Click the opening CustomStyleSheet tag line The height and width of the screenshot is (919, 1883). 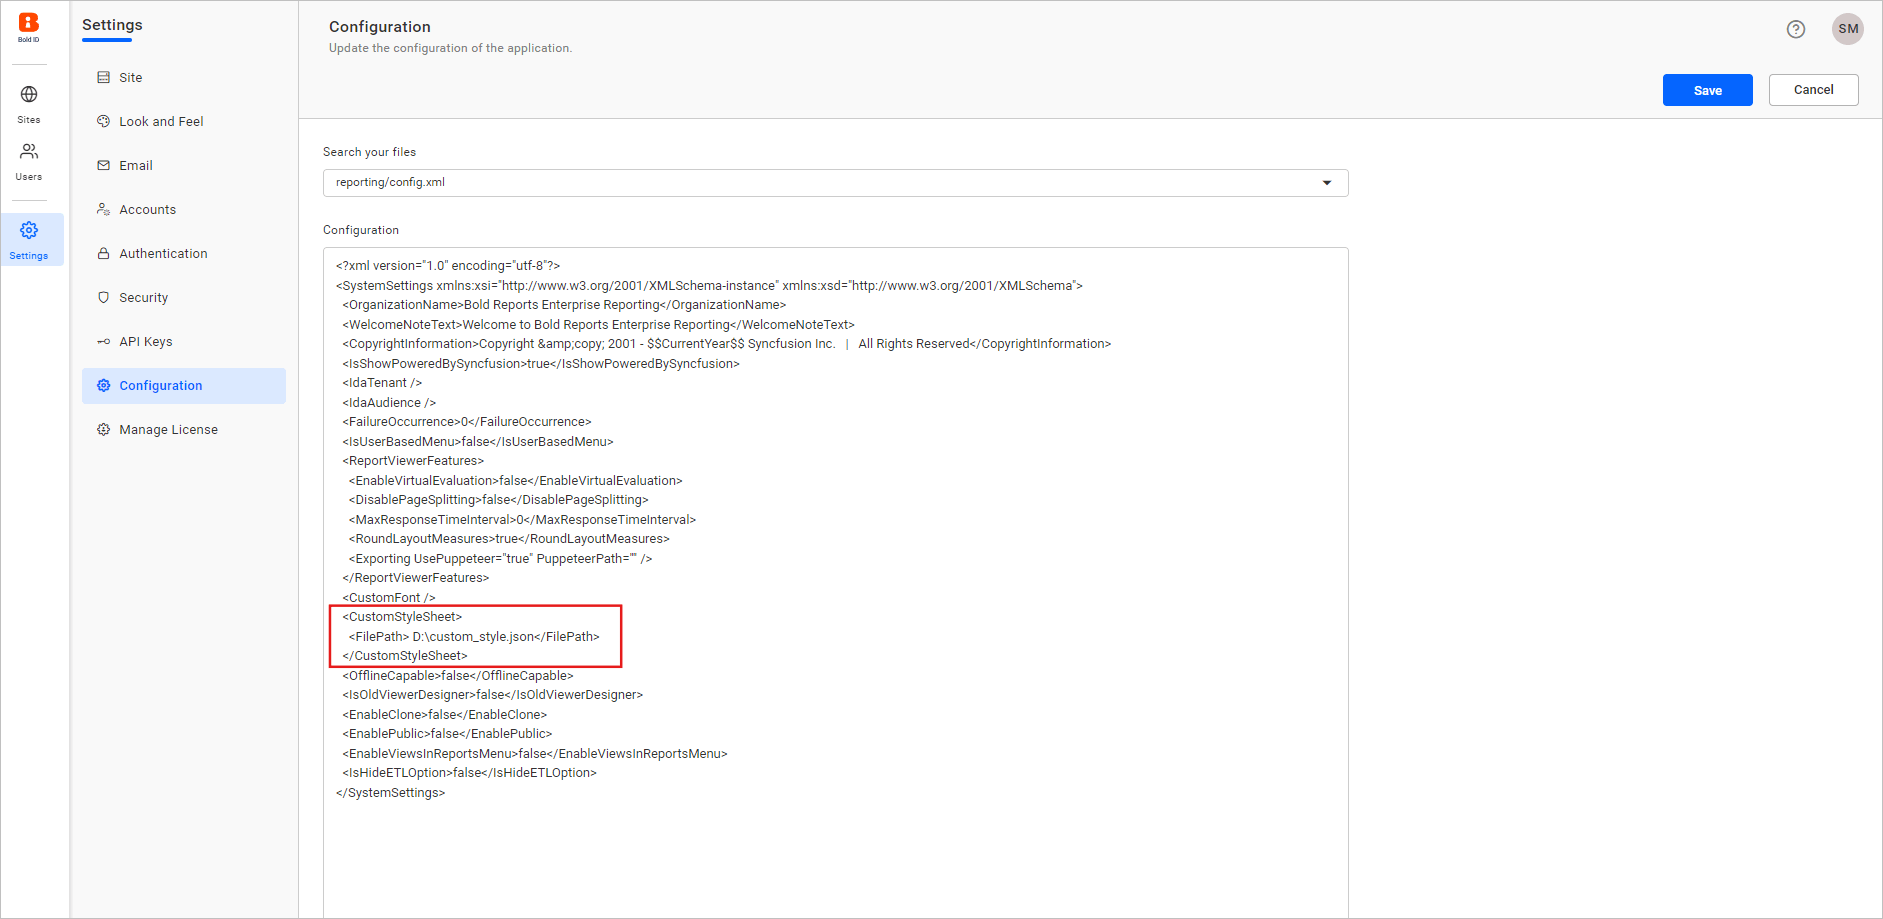[x=402, y=617]
